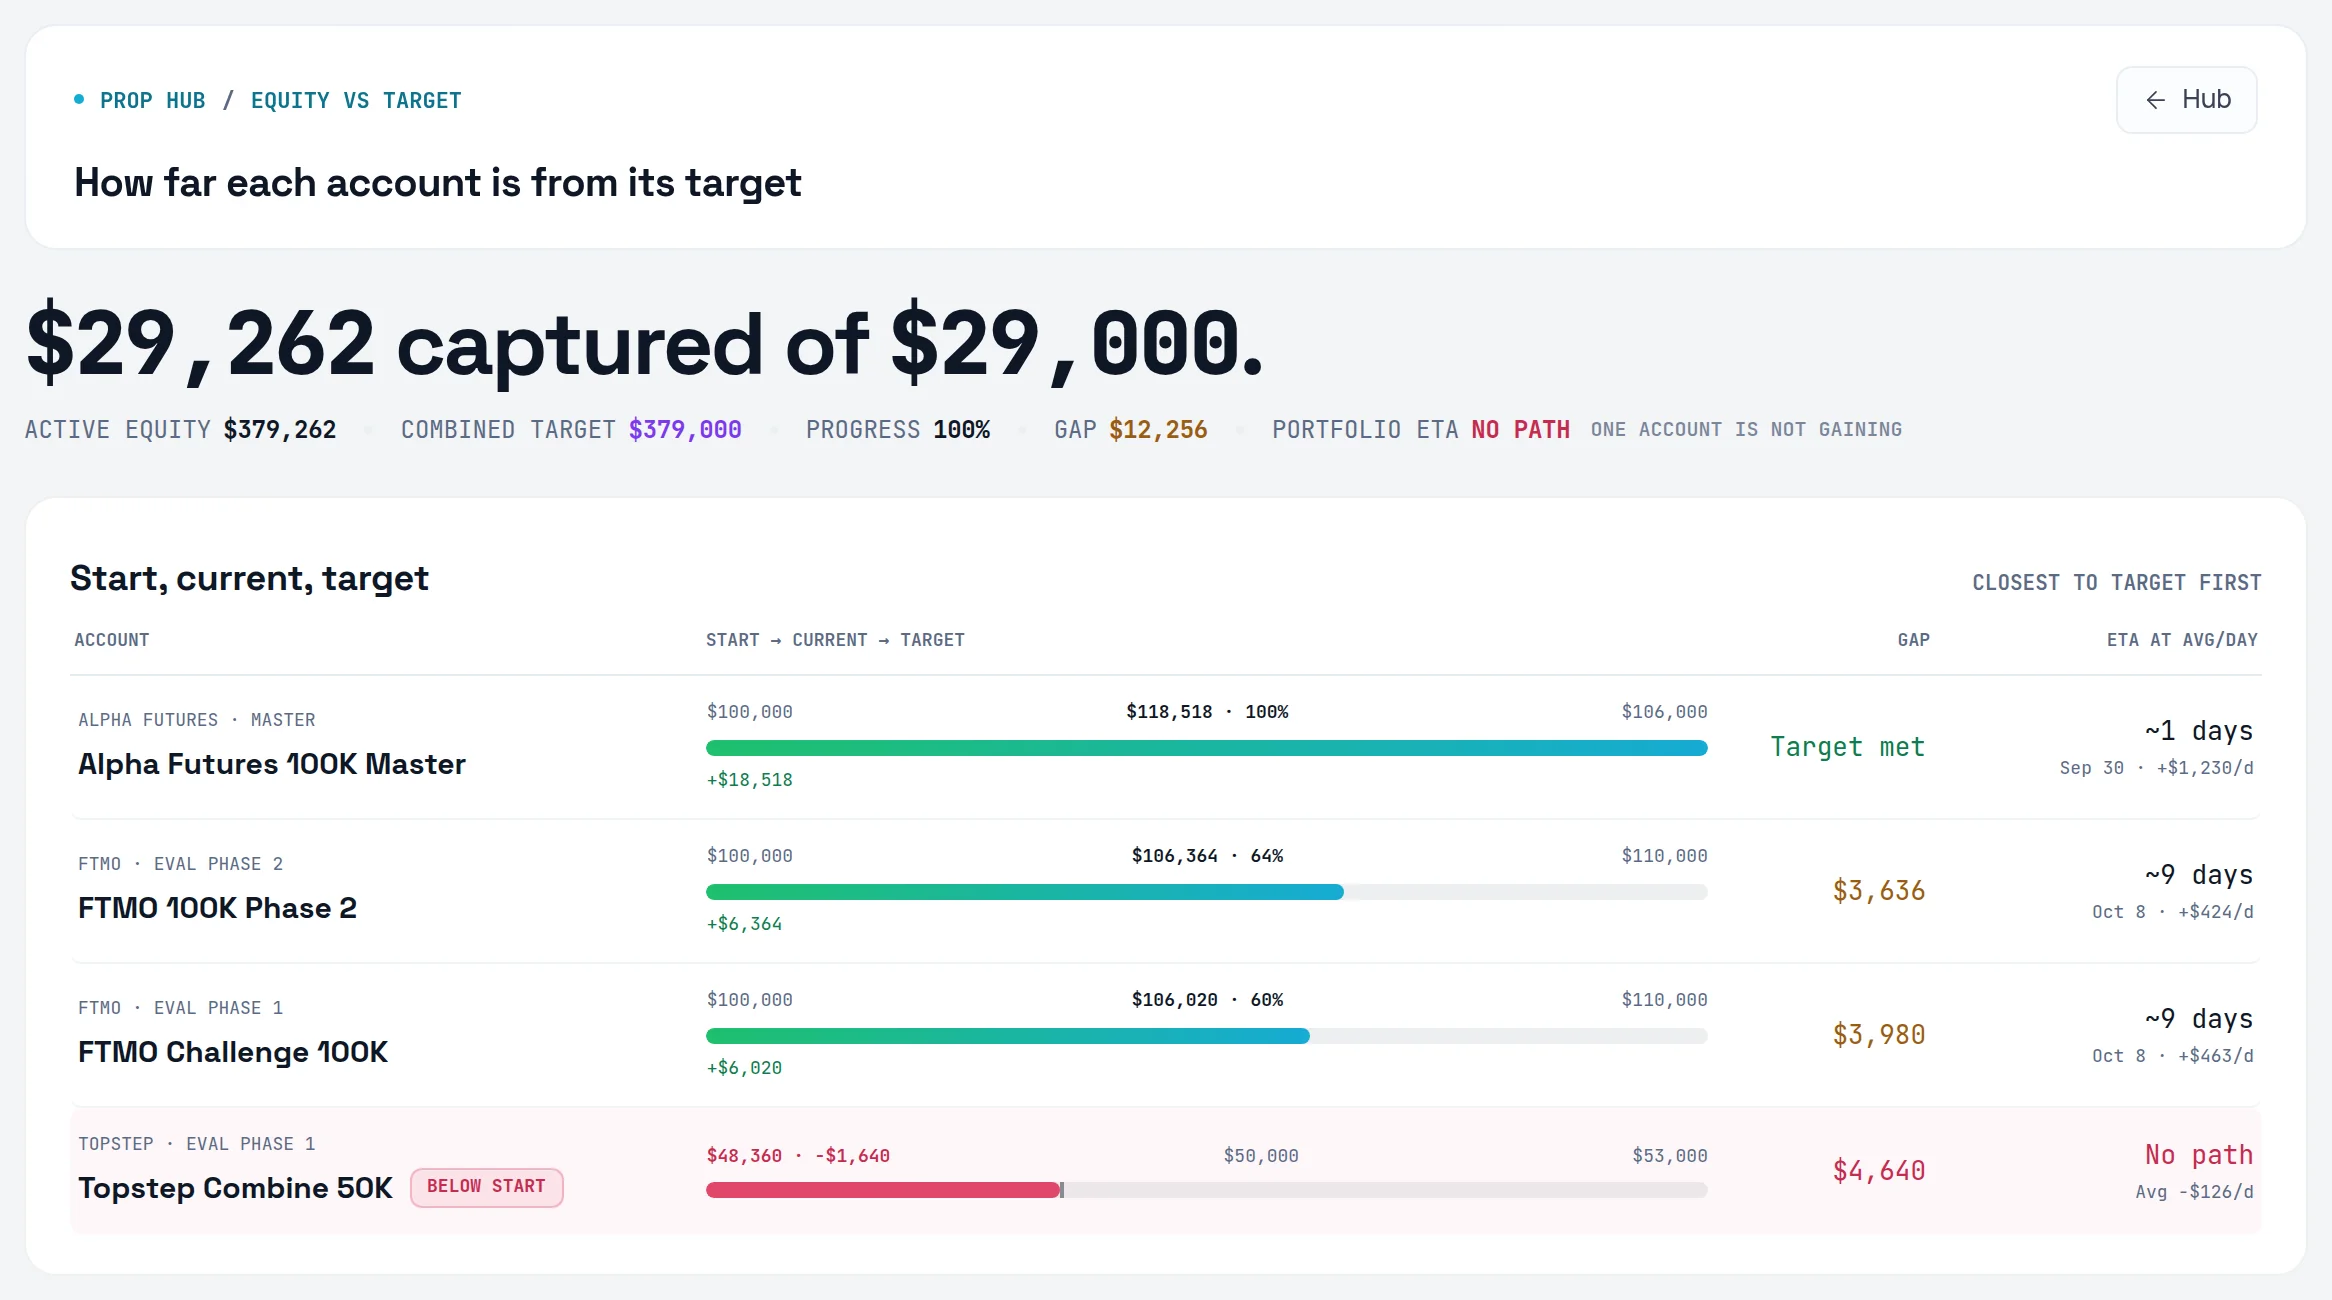The height and width of the screenshot is (1300, 2332).
Task: Click the +$18,518 gain value
Action: (749, 780)
